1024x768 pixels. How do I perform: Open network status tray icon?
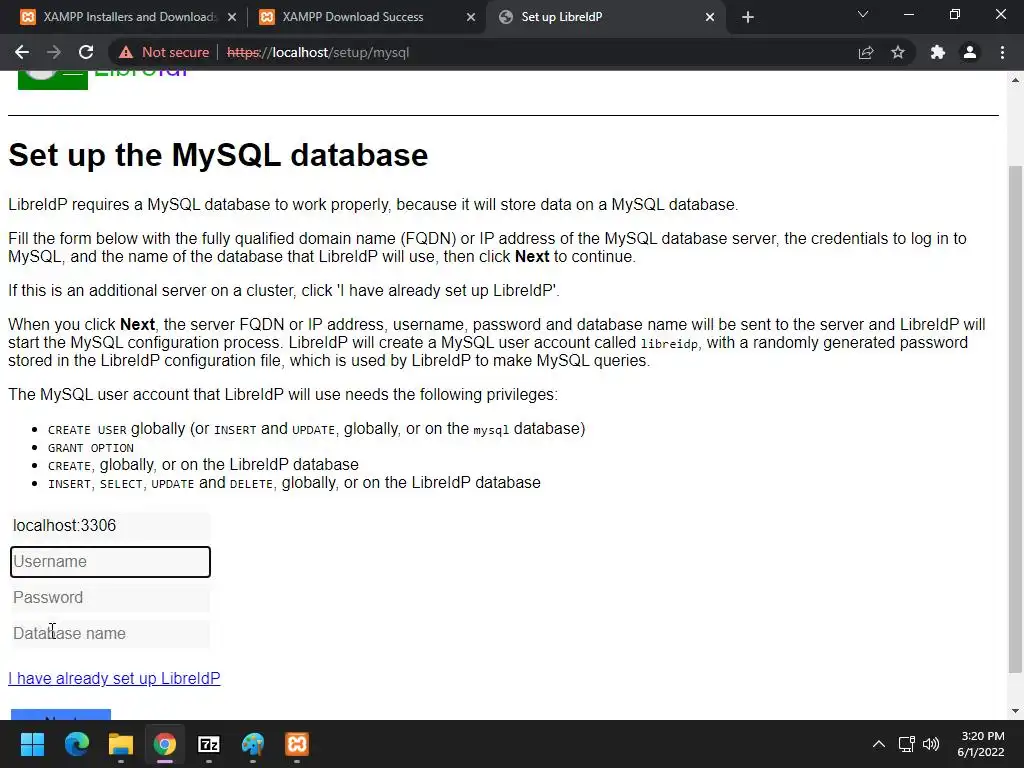(906, 744)
